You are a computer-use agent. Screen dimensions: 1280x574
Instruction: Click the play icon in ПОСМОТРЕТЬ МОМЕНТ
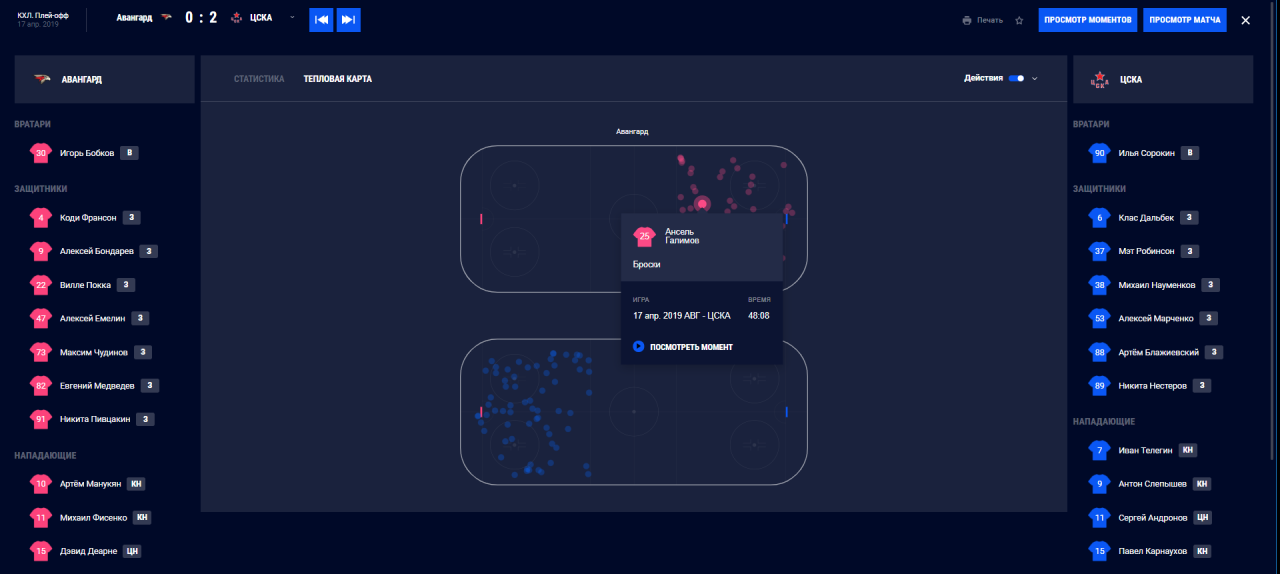click(638, 347)
